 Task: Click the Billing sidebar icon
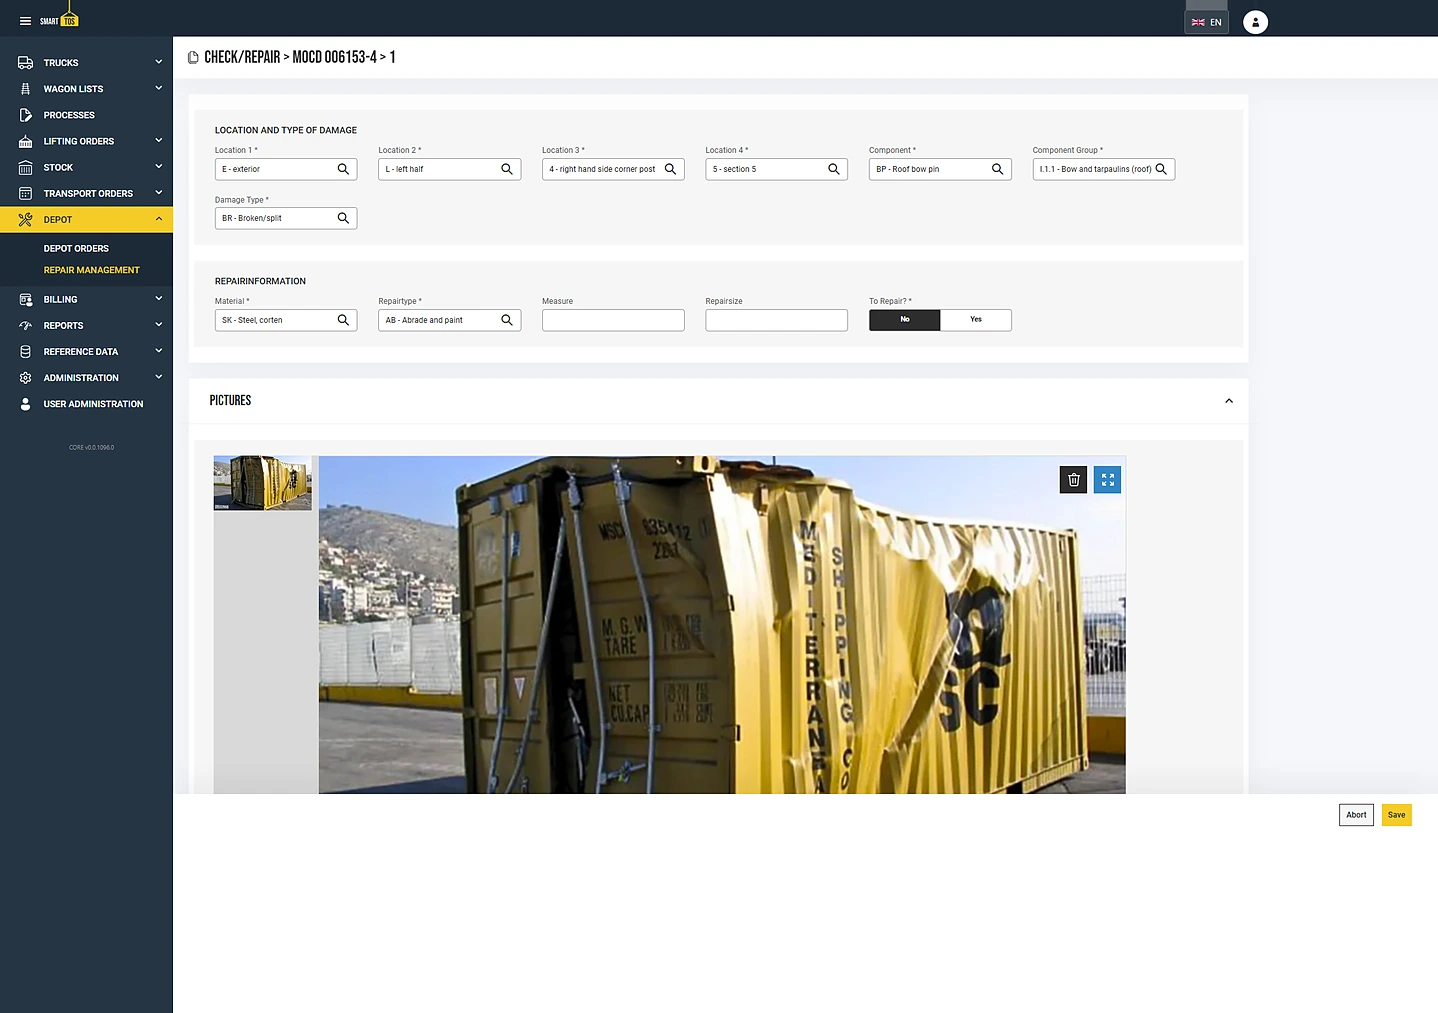25,299
